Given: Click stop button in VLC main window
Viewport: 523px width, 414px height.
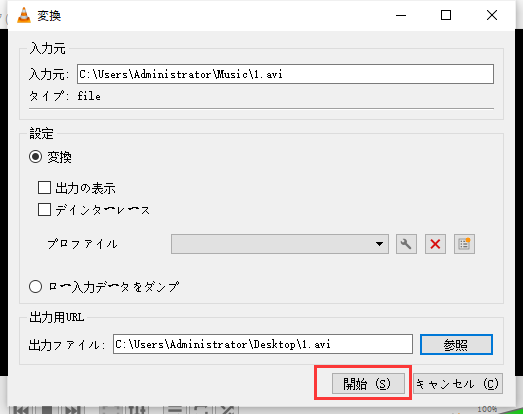Looking at the screenshot, I should (x=47, y=410).
